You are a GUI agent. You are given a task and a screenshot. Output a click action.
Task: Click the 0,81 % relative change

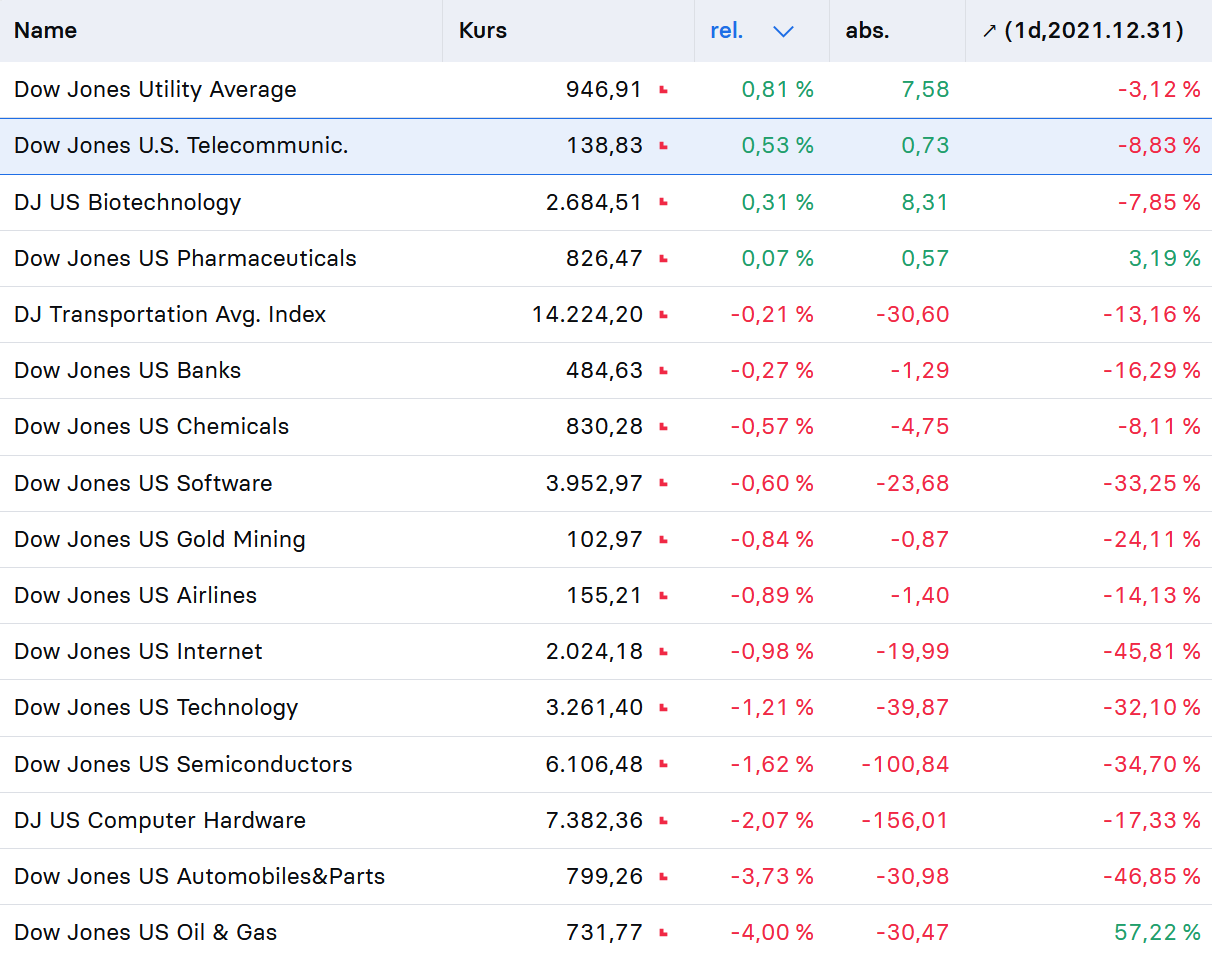coord(778,90)
